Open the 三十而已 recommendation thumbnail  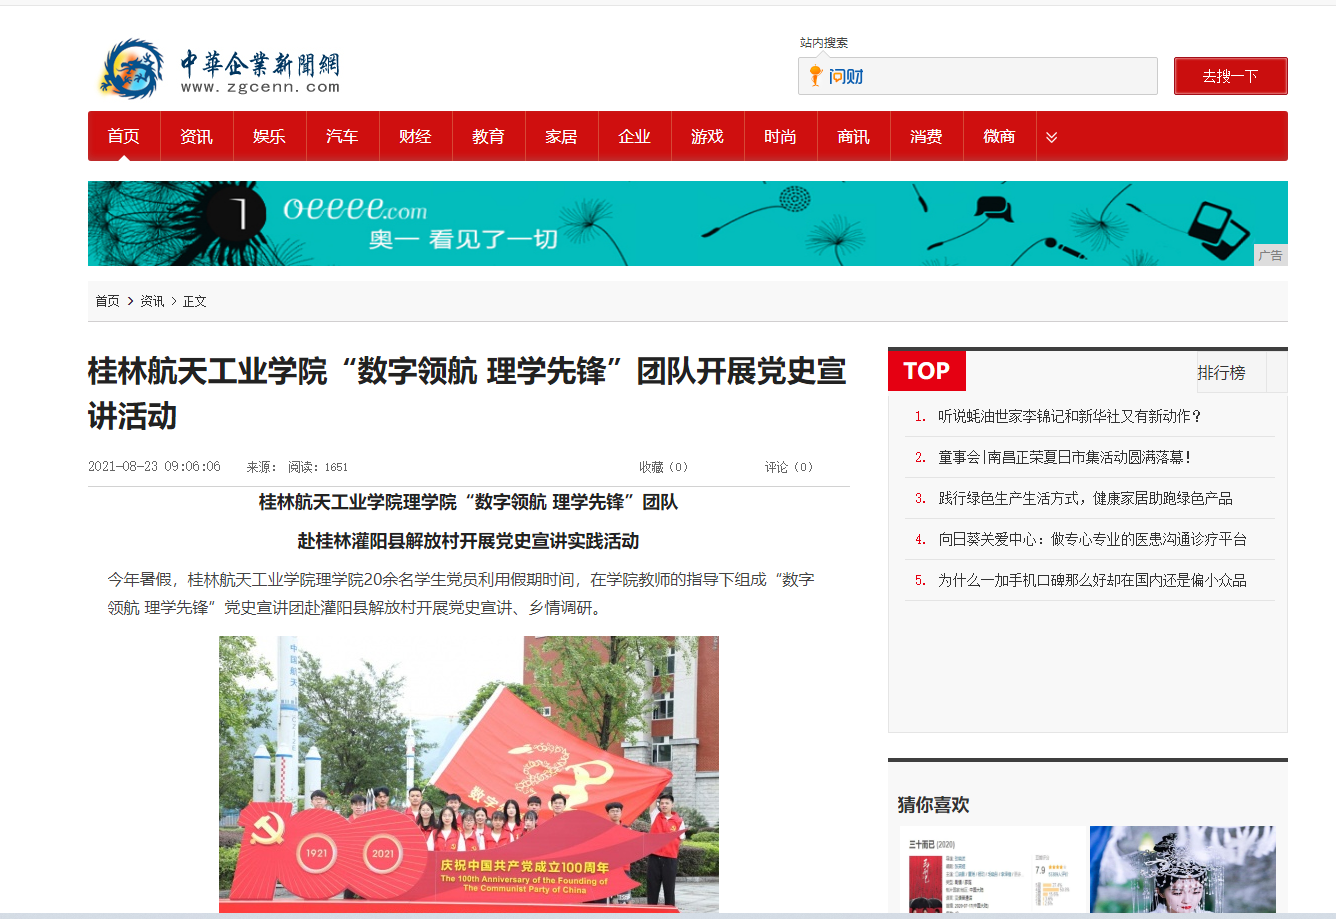click(990, 868)
